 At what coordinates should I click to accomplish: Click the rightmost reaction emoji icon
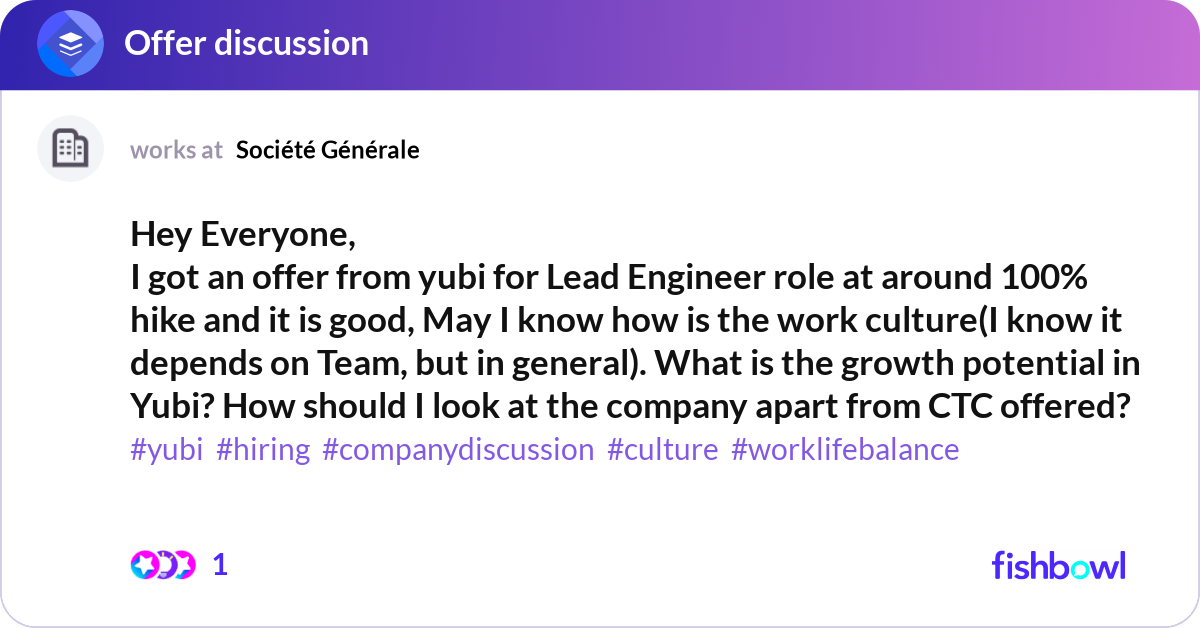185,565
